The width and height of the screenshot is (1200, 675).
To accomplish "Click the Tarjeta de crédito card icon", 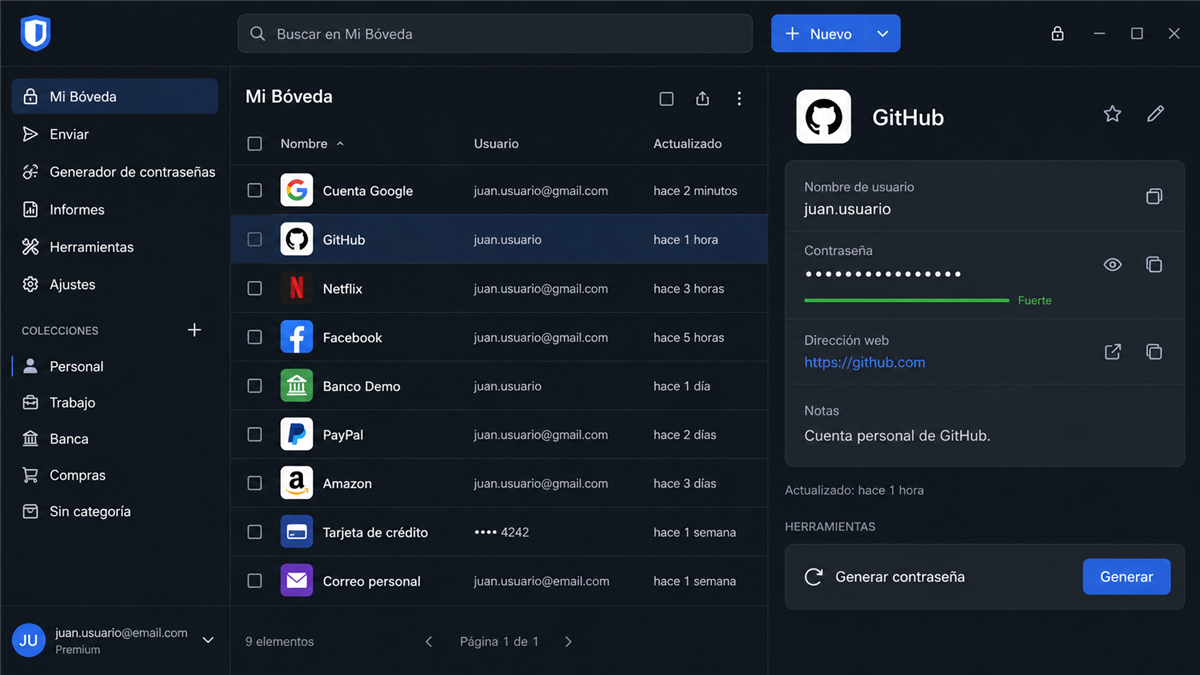I will (296, 532).
